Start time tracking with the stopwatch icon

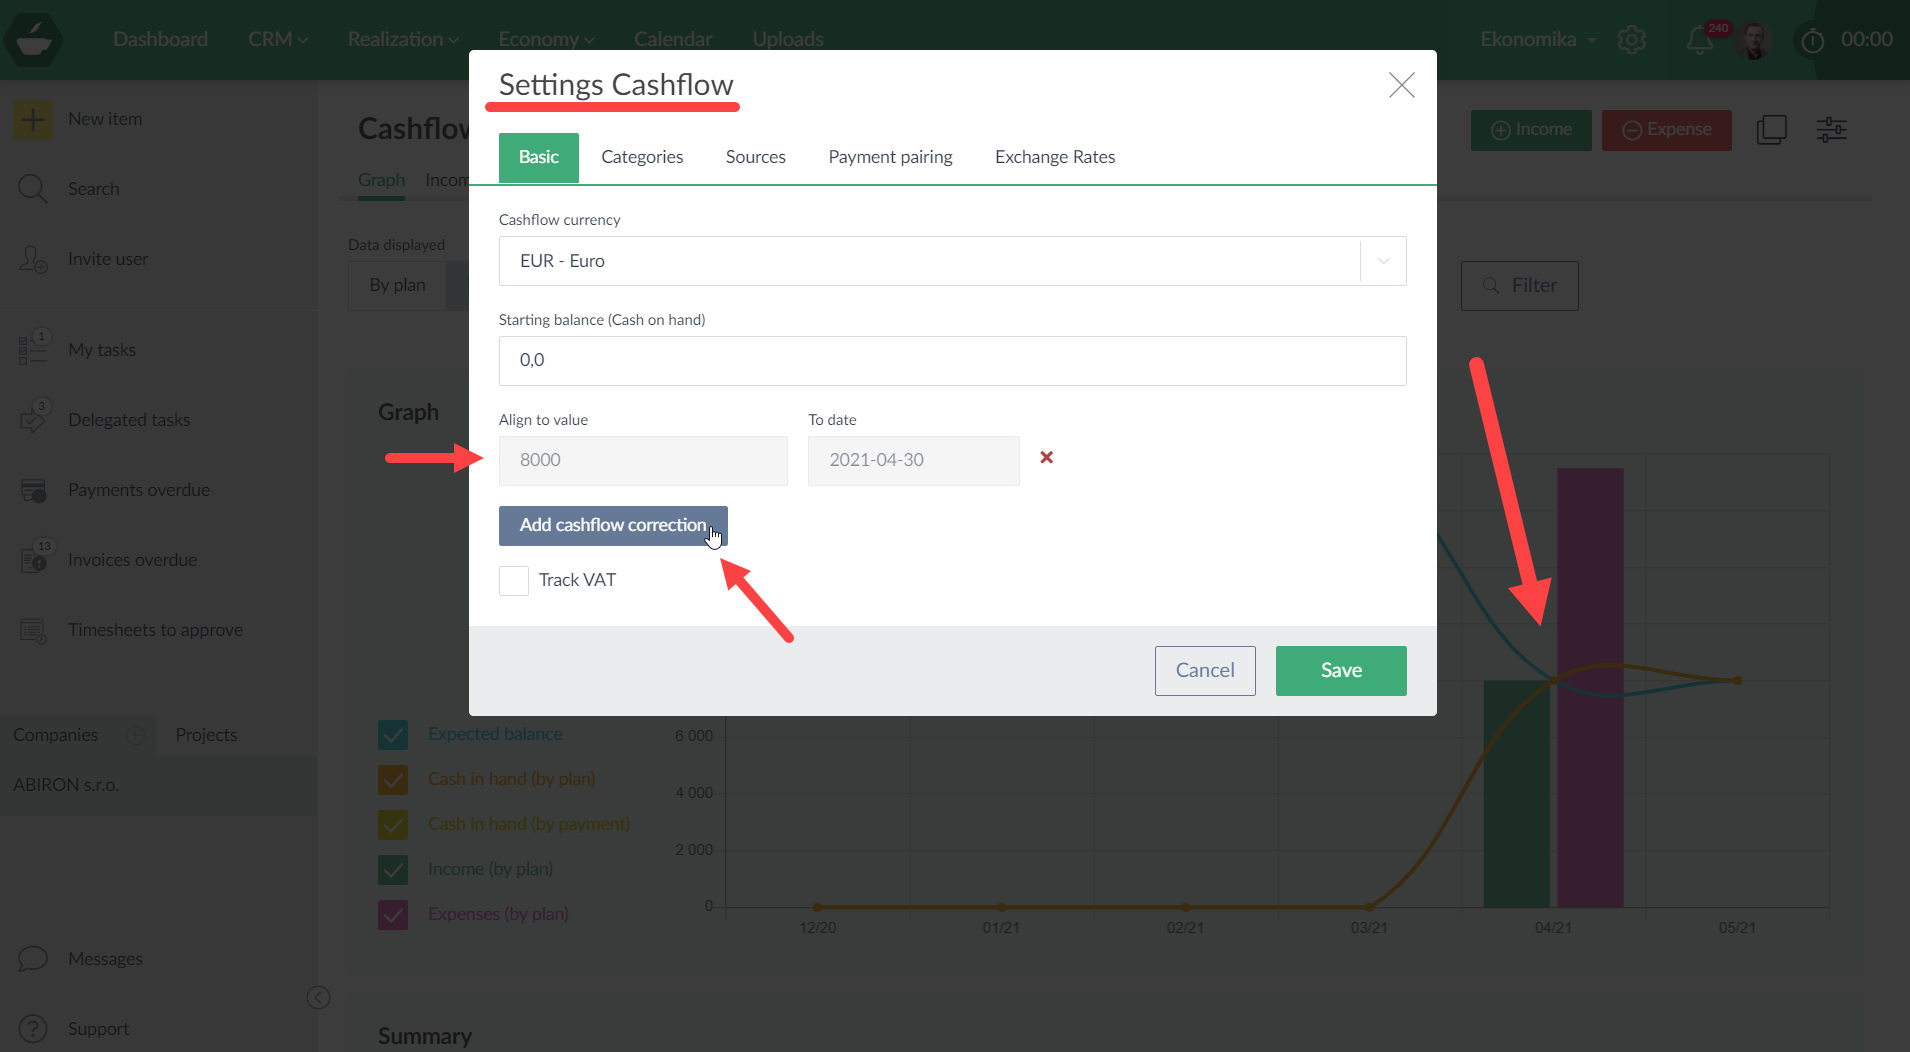(x=1812, y=40)
